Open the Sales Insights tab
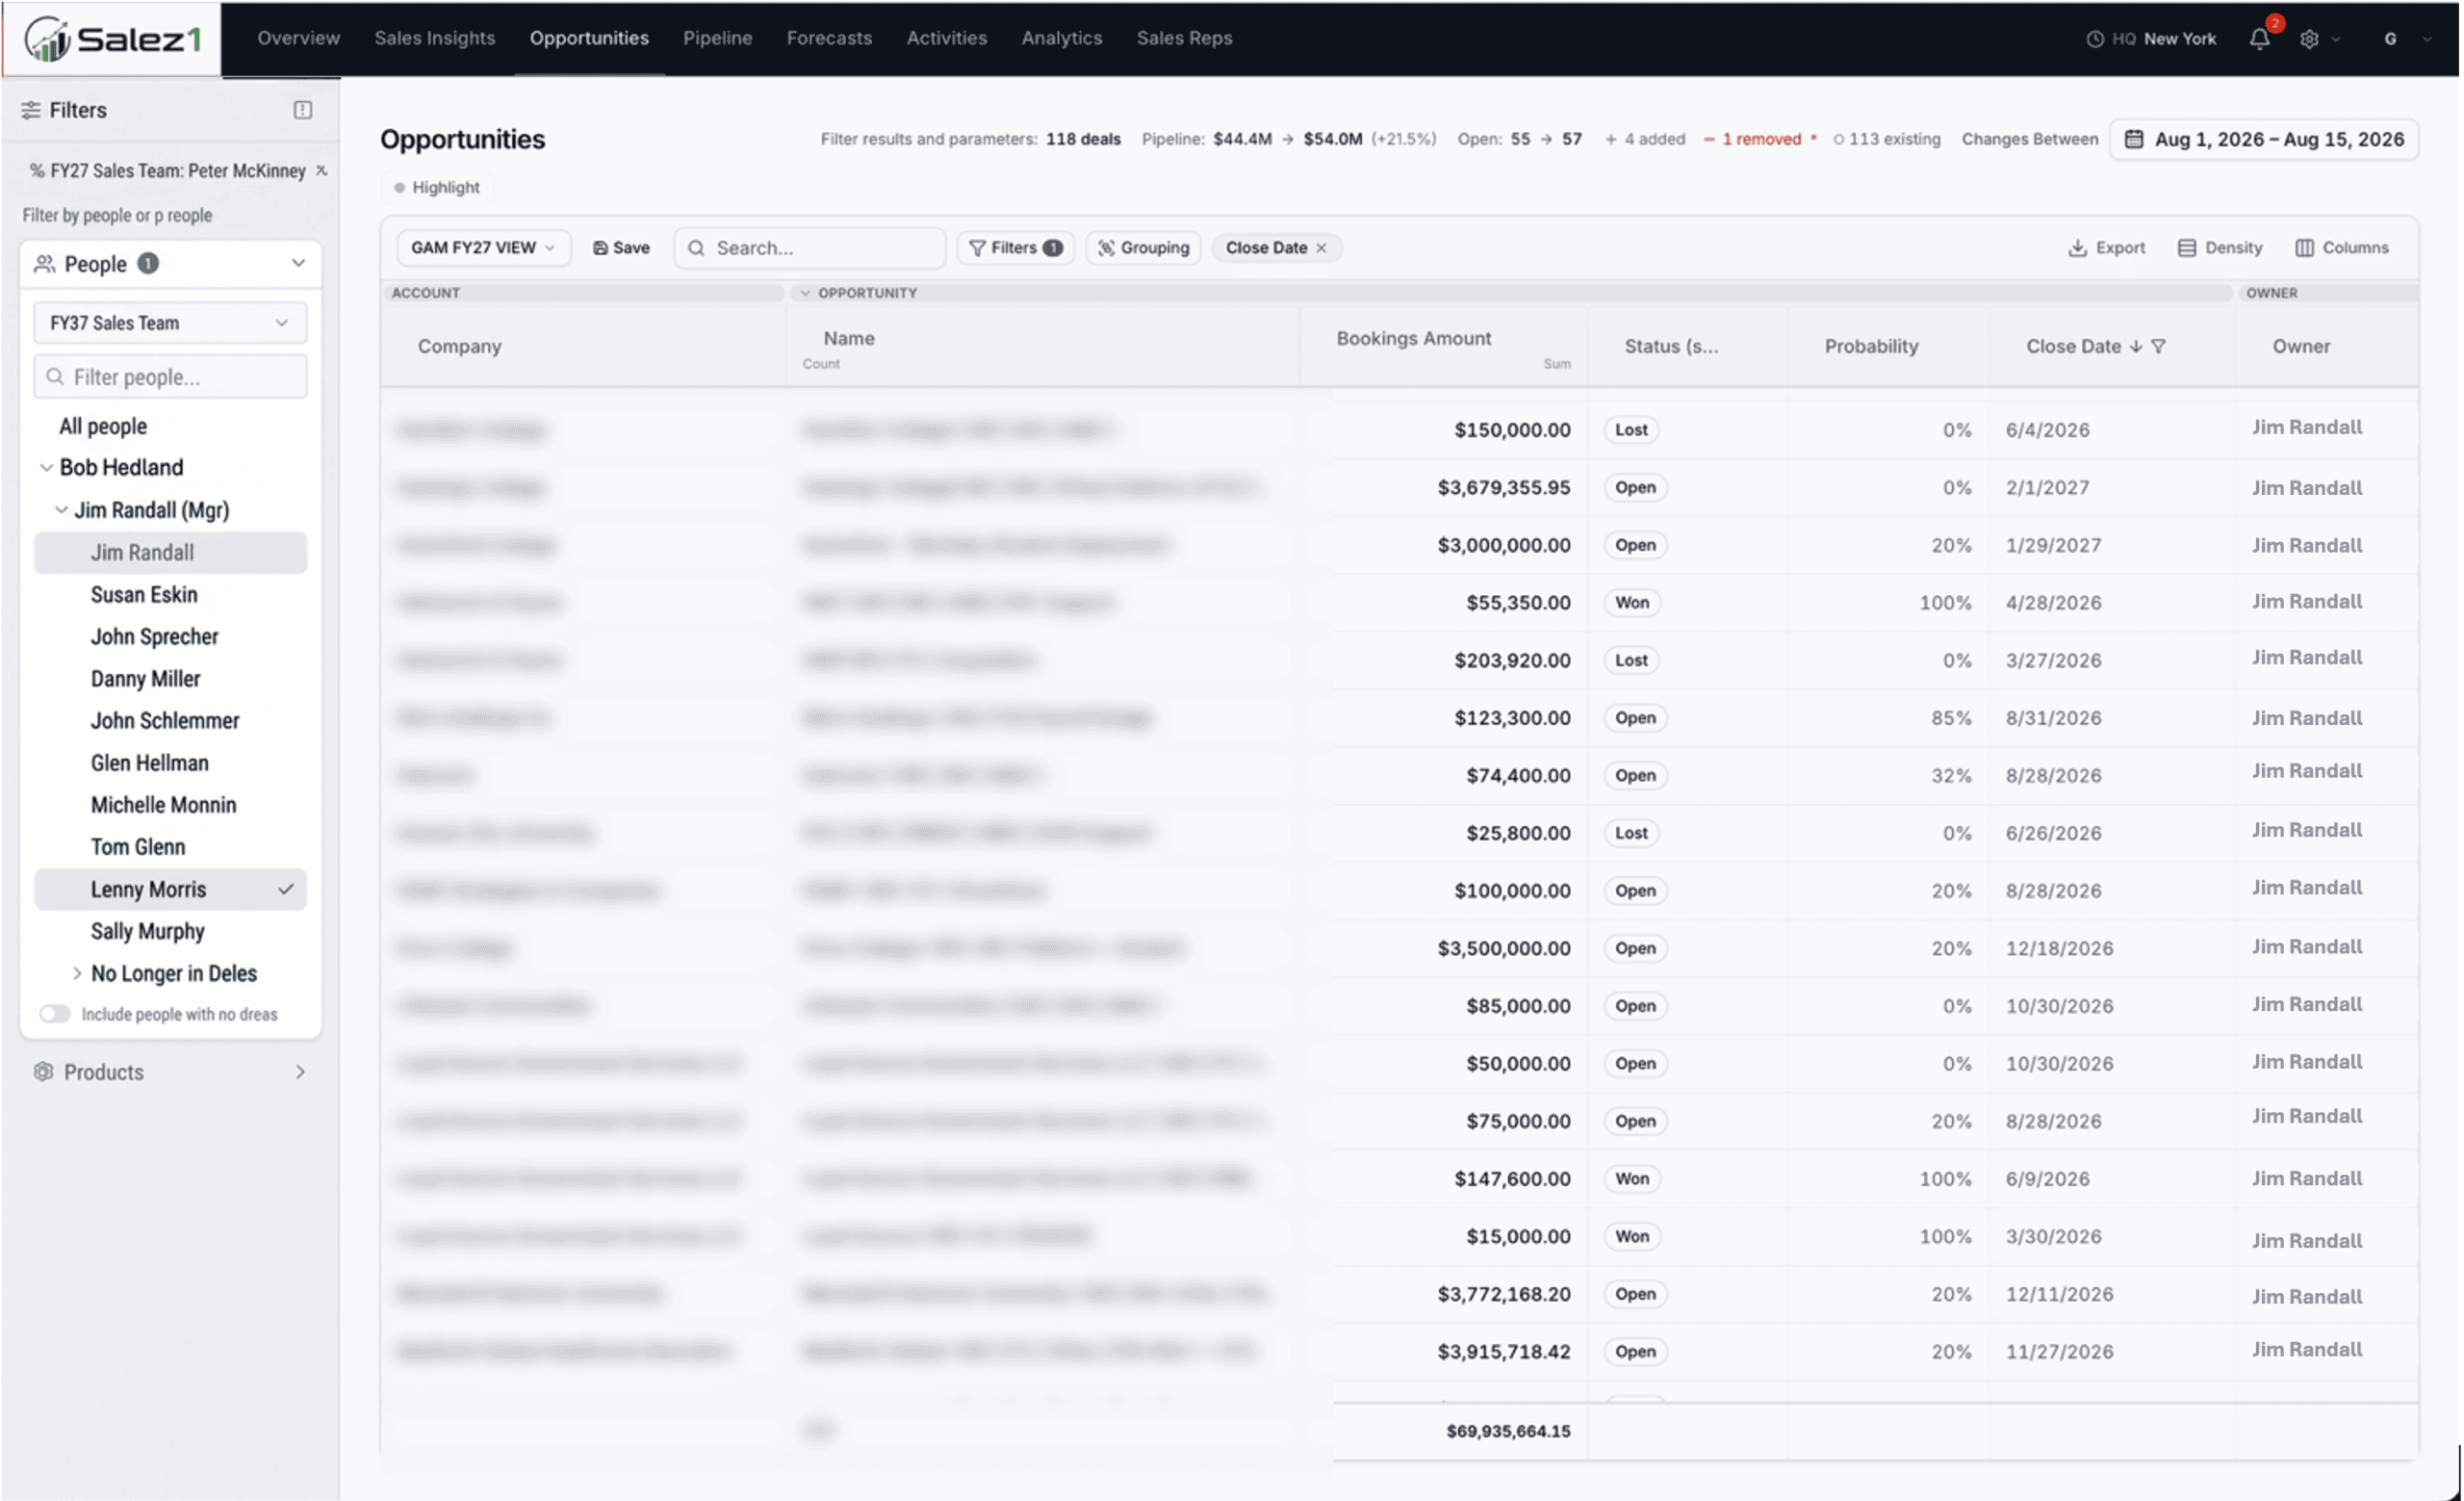2464x1501 pixels. [x=434, y=38]
